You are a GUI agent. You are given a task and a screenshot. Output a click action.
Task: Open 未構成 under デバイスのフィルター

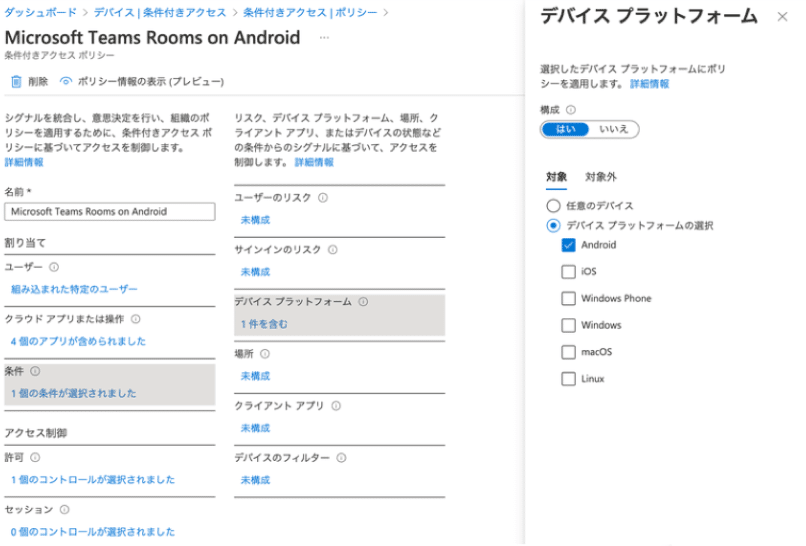(x=255, y=480)
